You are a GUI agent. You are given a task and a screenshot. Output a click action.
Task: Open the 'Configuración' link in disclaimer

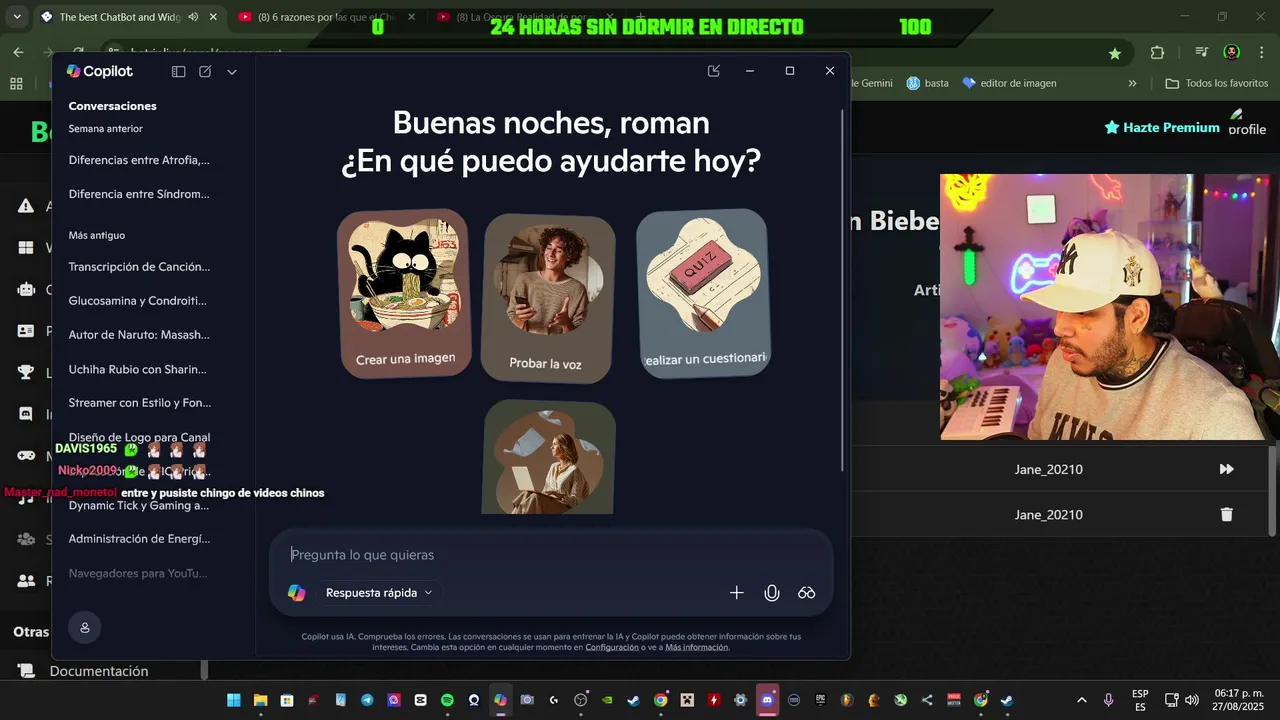(x=612, y=647)
